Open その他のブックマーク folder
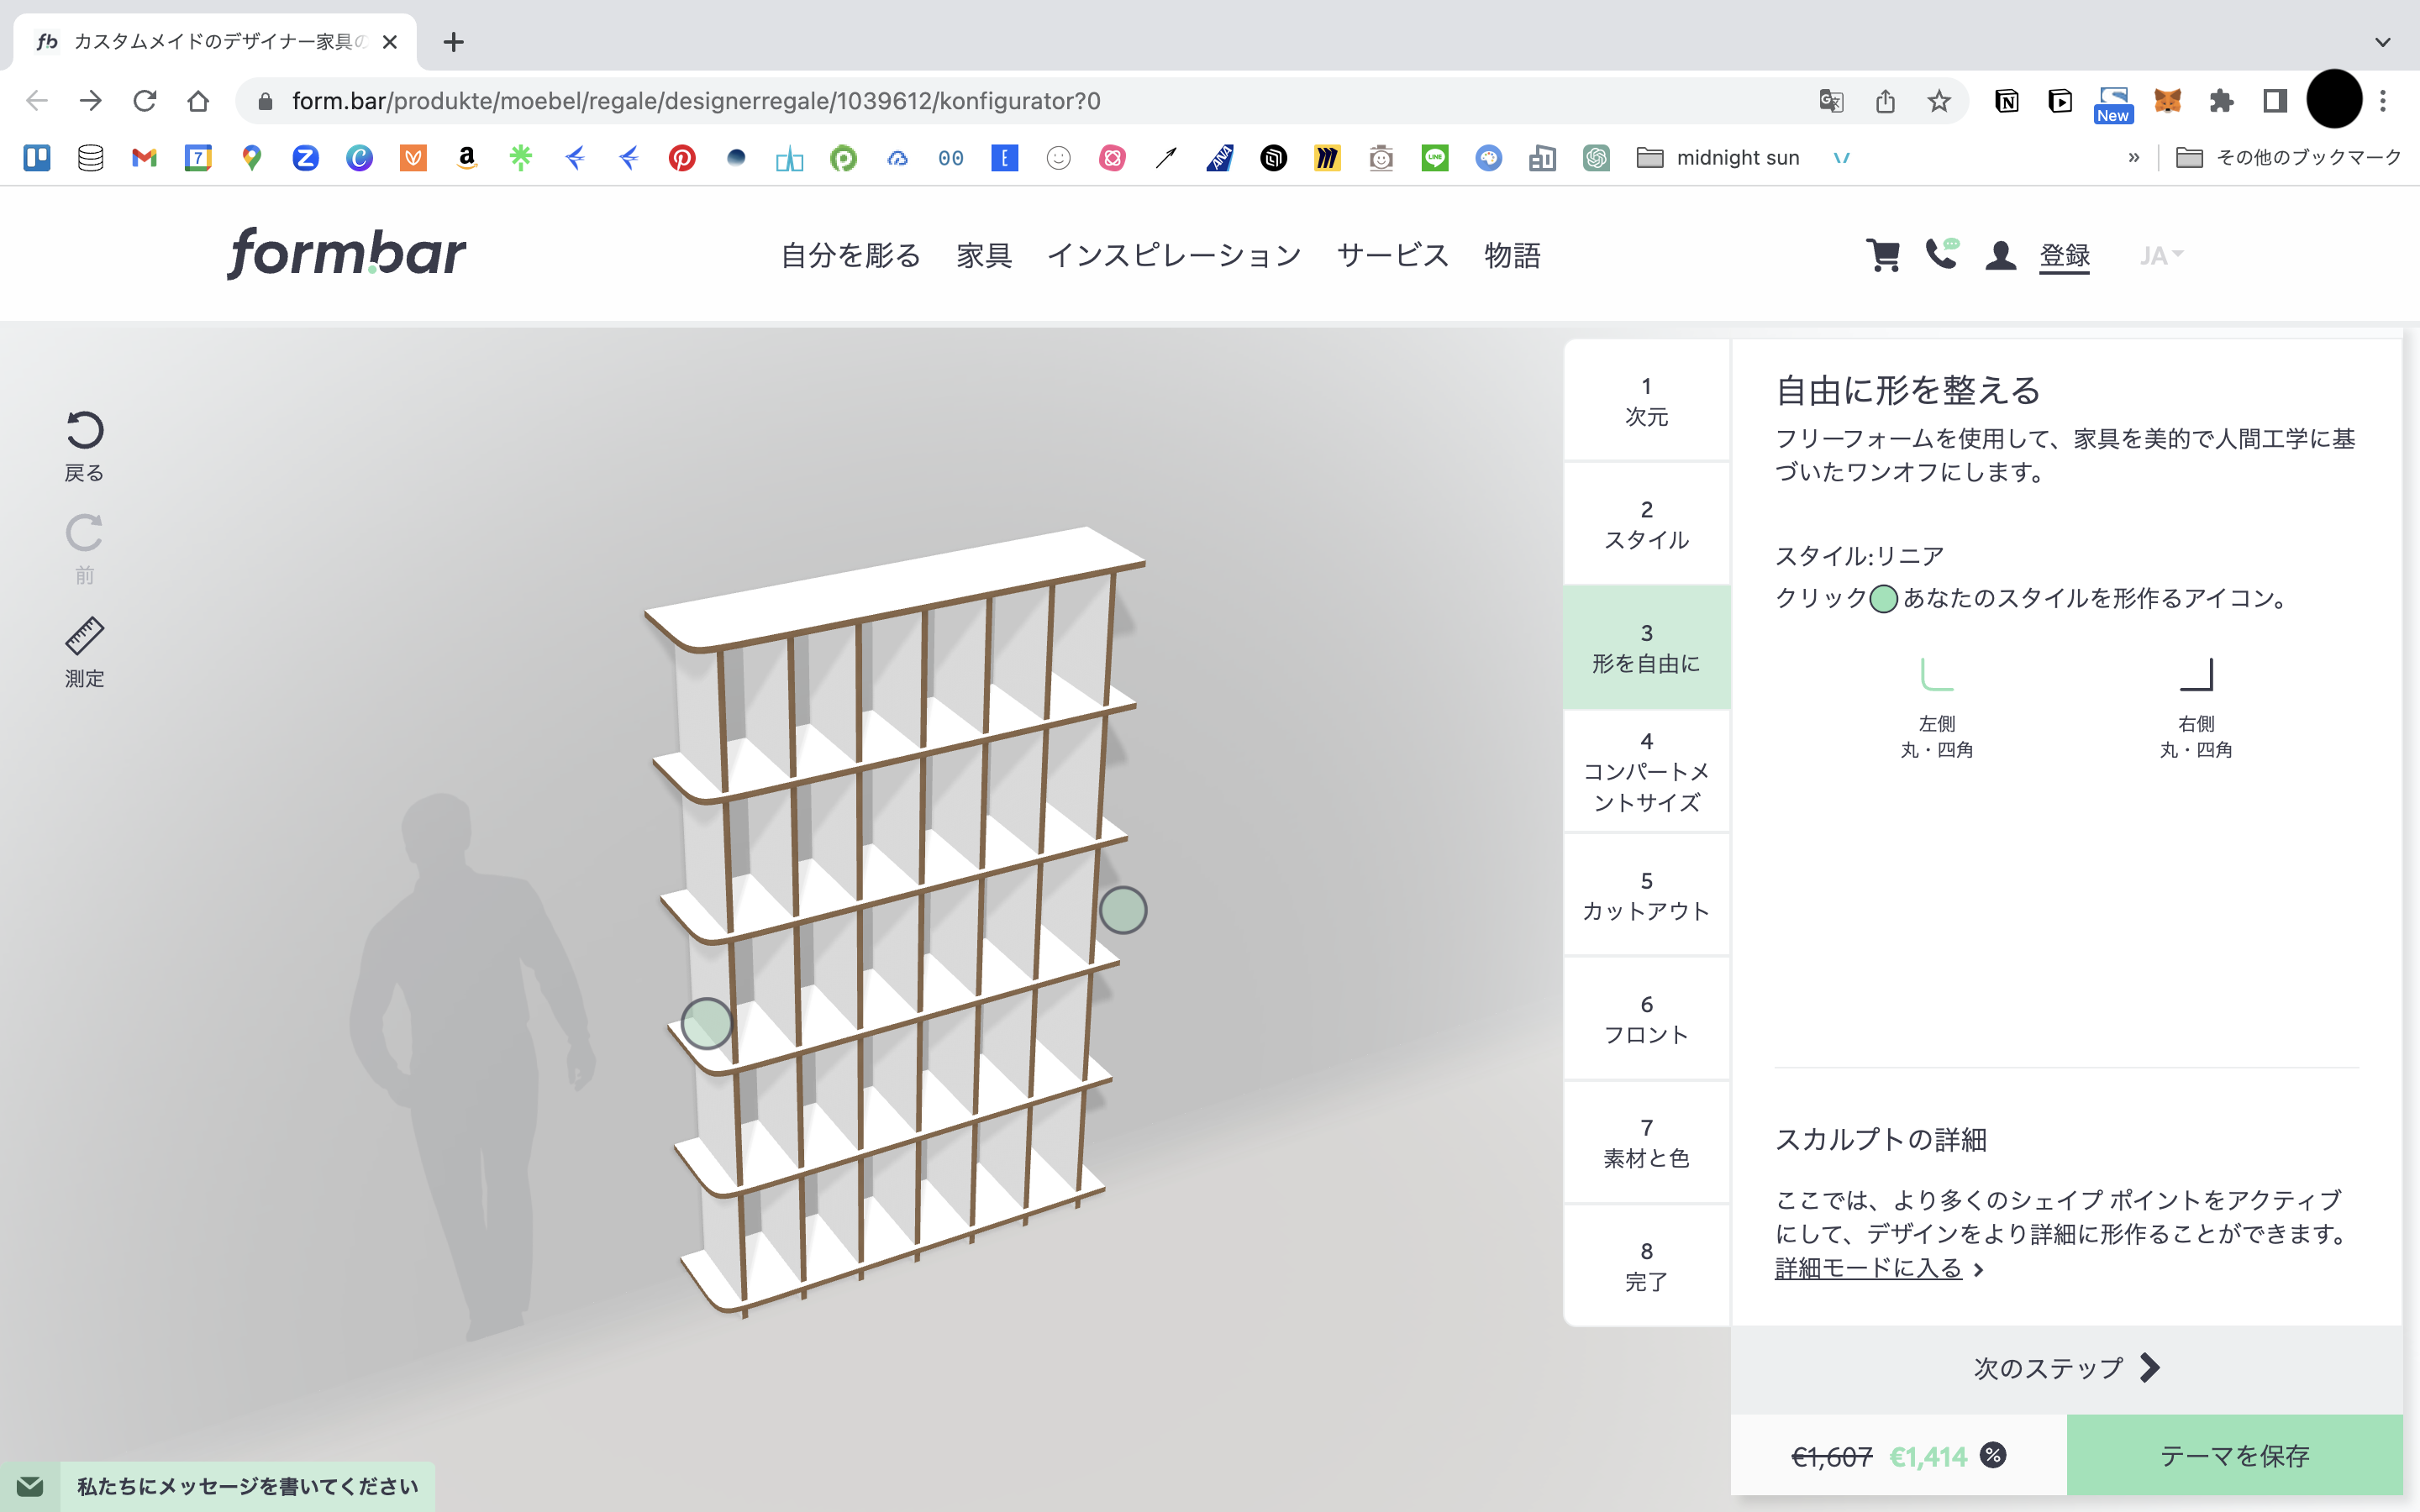The image size is (2420, 1512). pos(2288,157)
